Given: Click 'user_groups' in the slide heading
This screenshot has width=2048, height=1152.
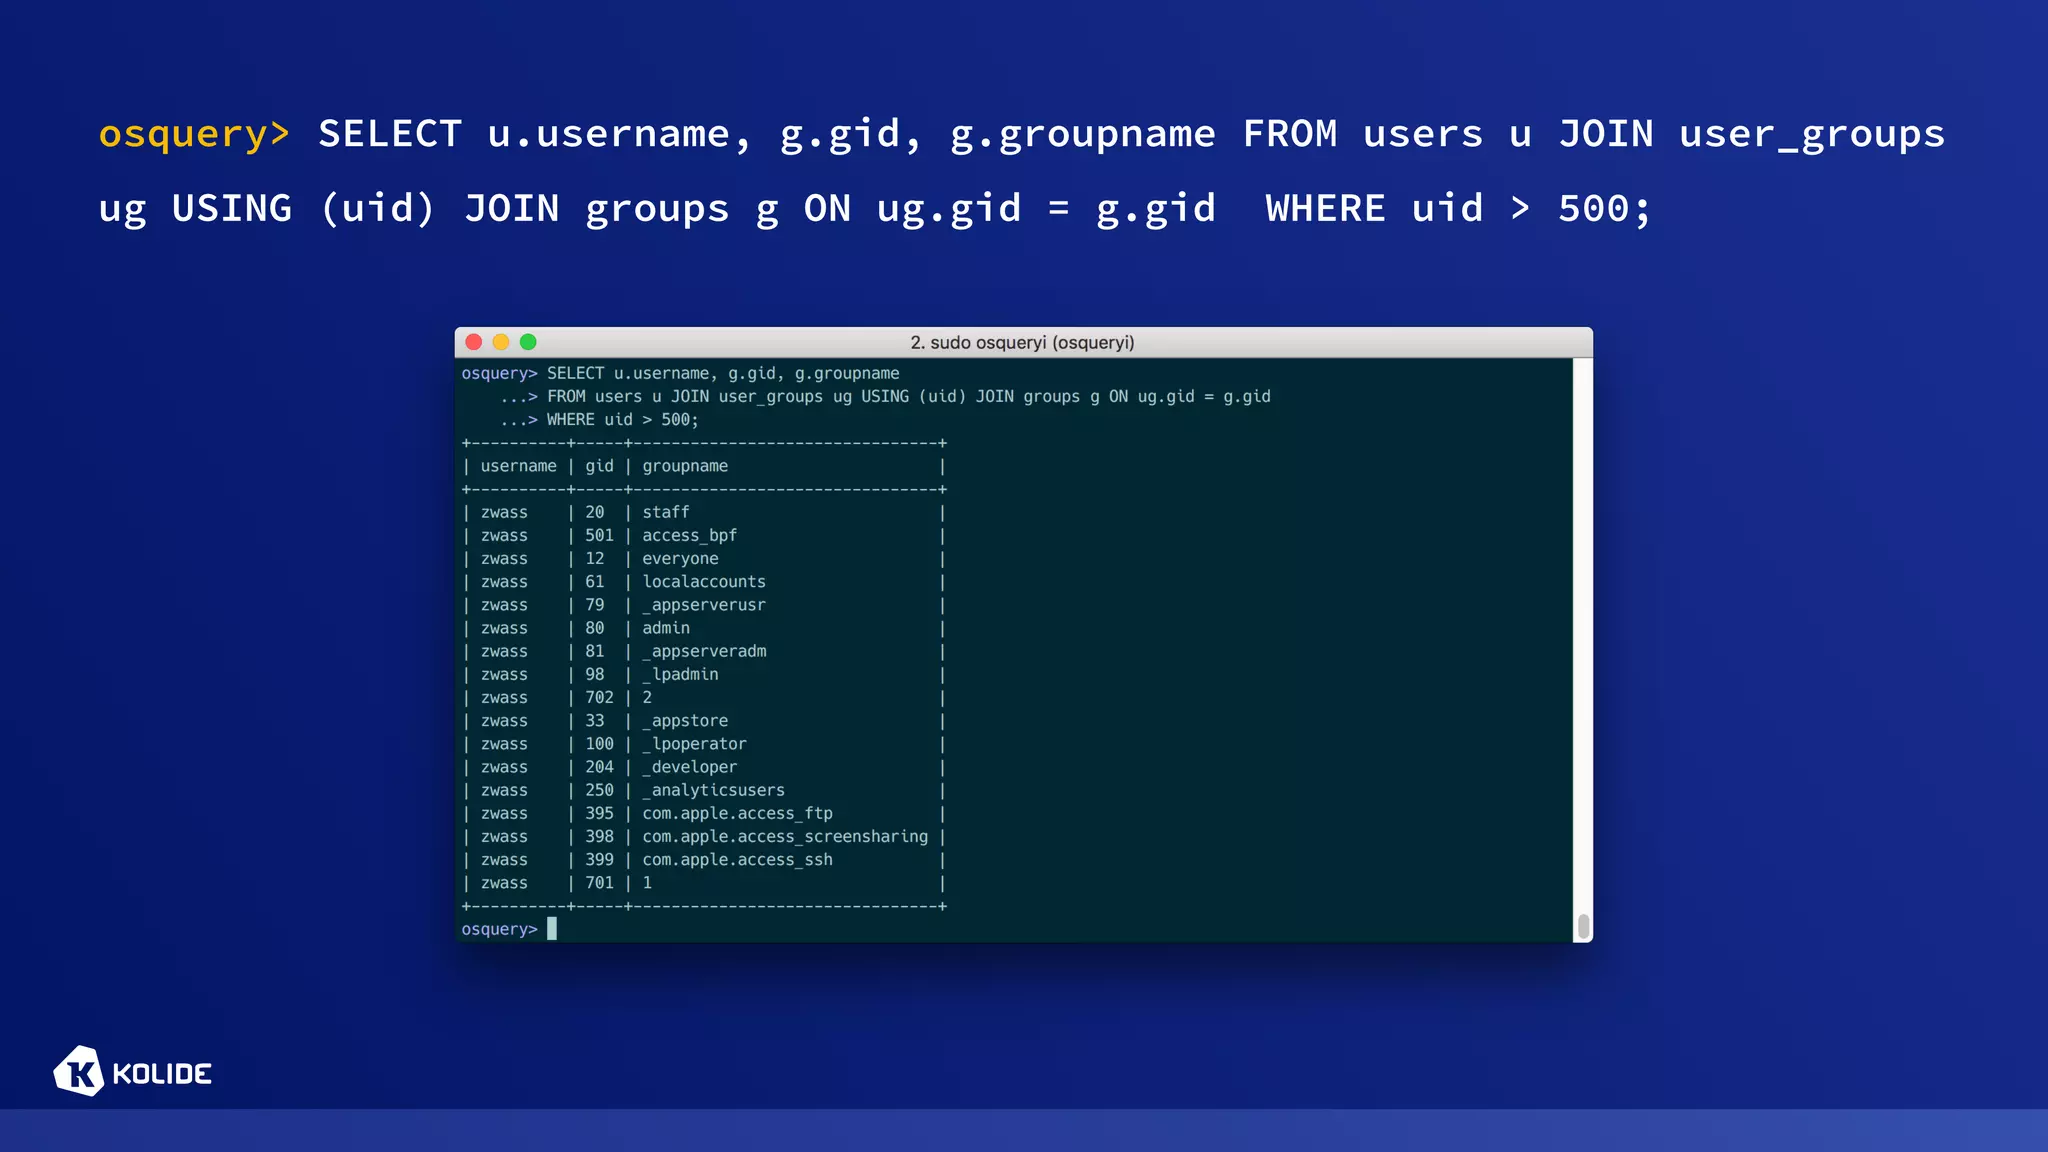Looking at the screenshot, I should tap(1812, 134).
